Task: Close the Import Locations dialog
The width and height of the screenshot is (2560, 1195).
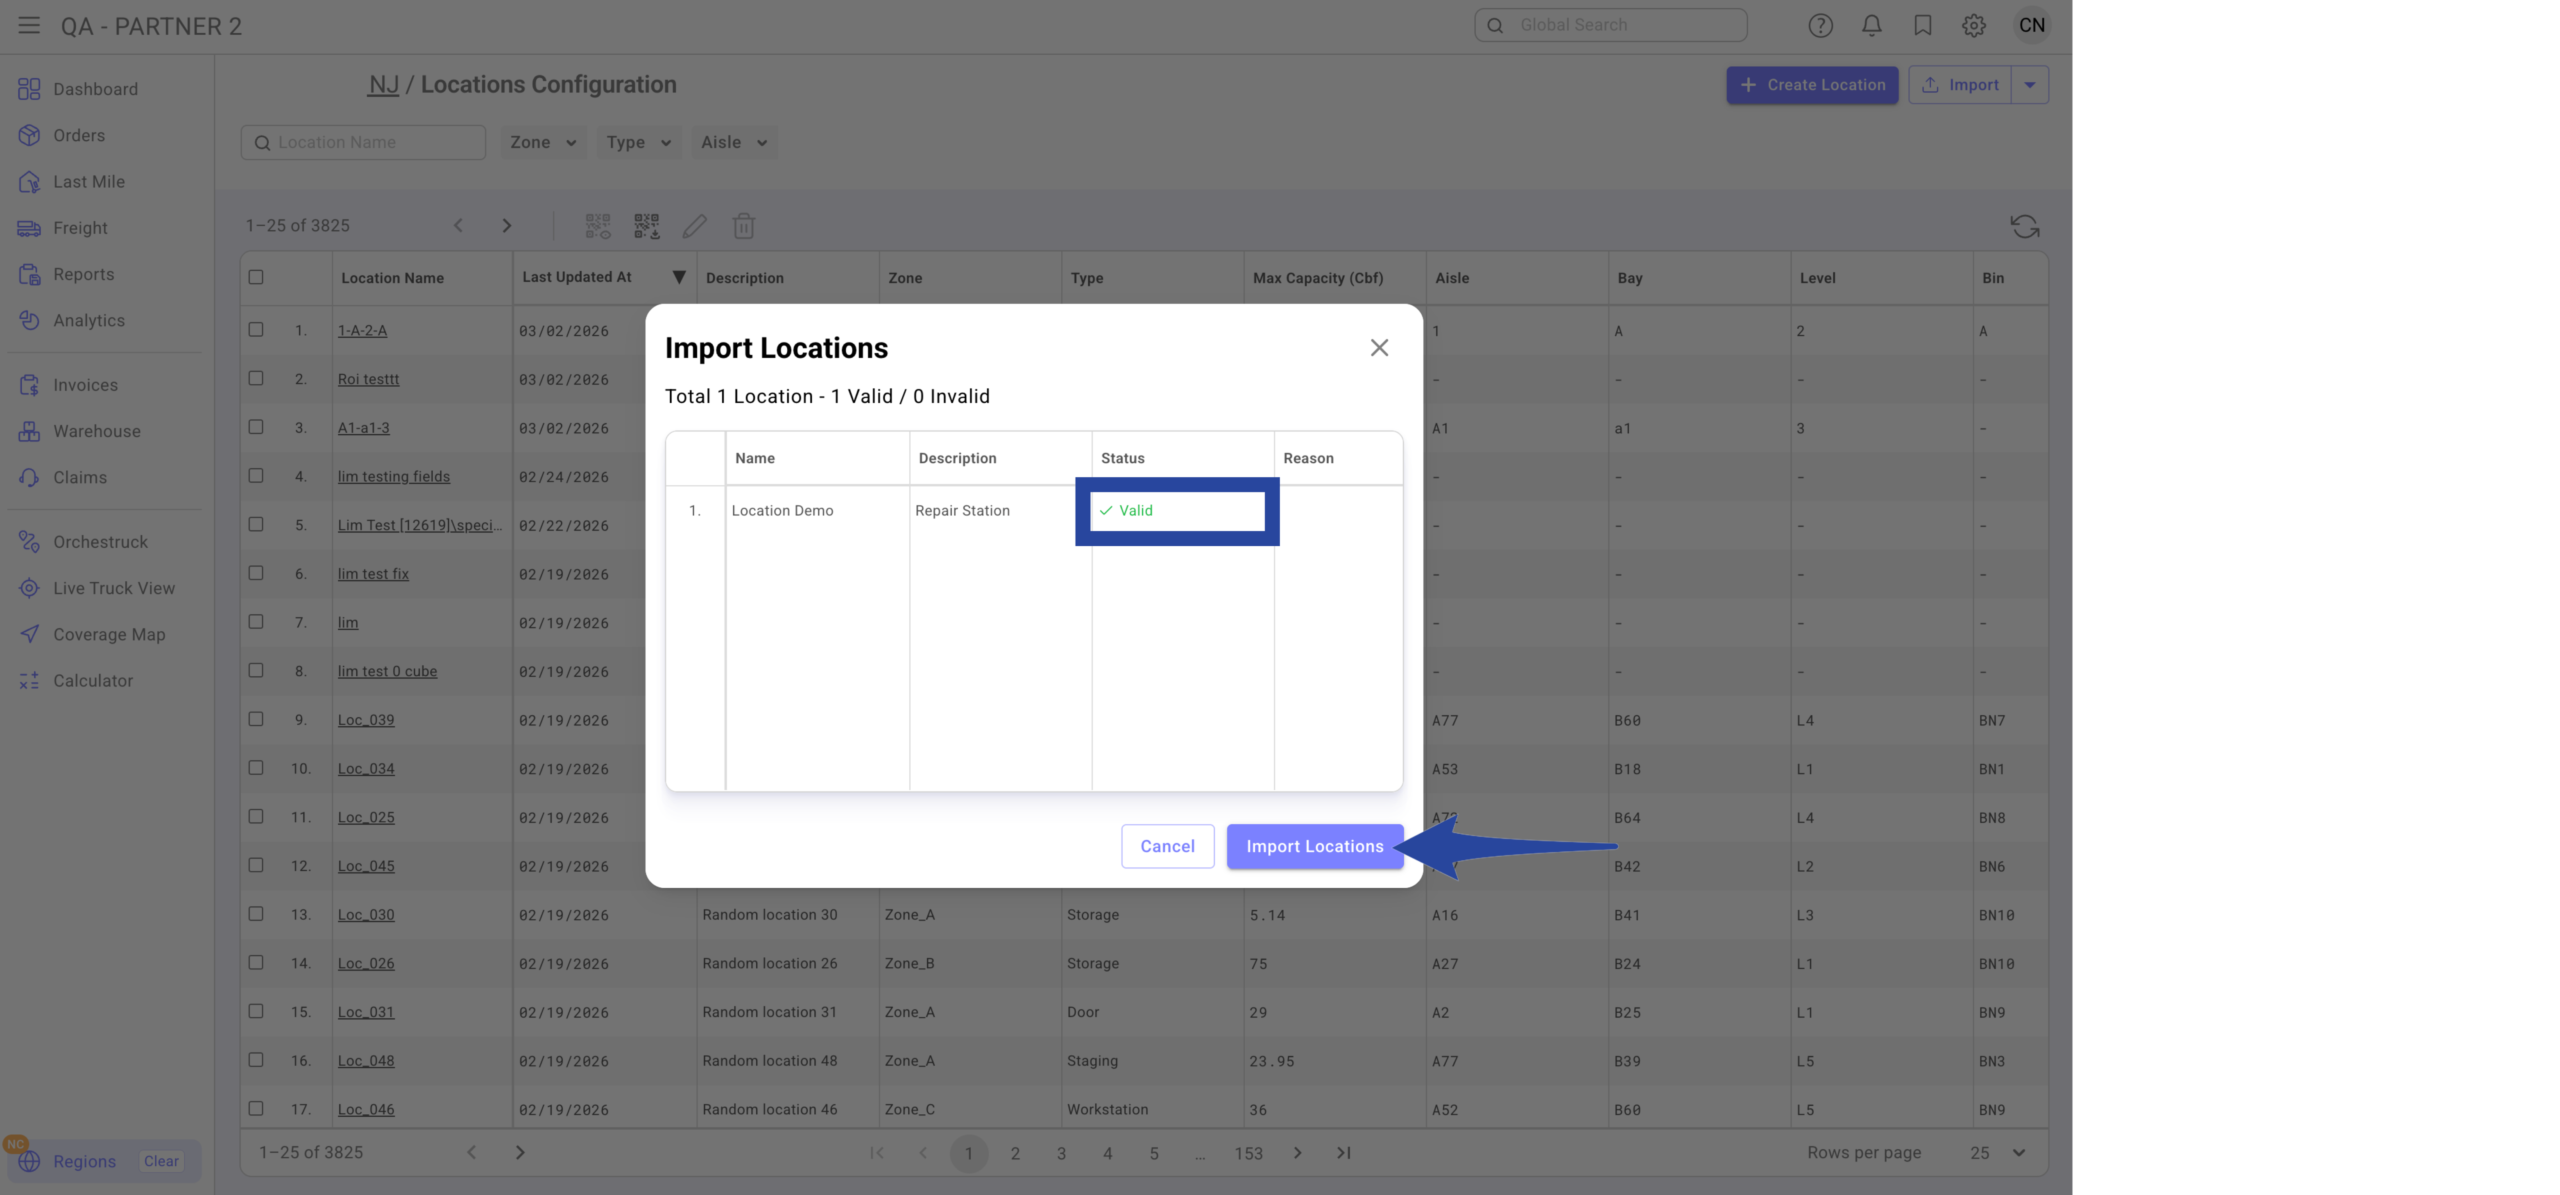Action: 1379,348
